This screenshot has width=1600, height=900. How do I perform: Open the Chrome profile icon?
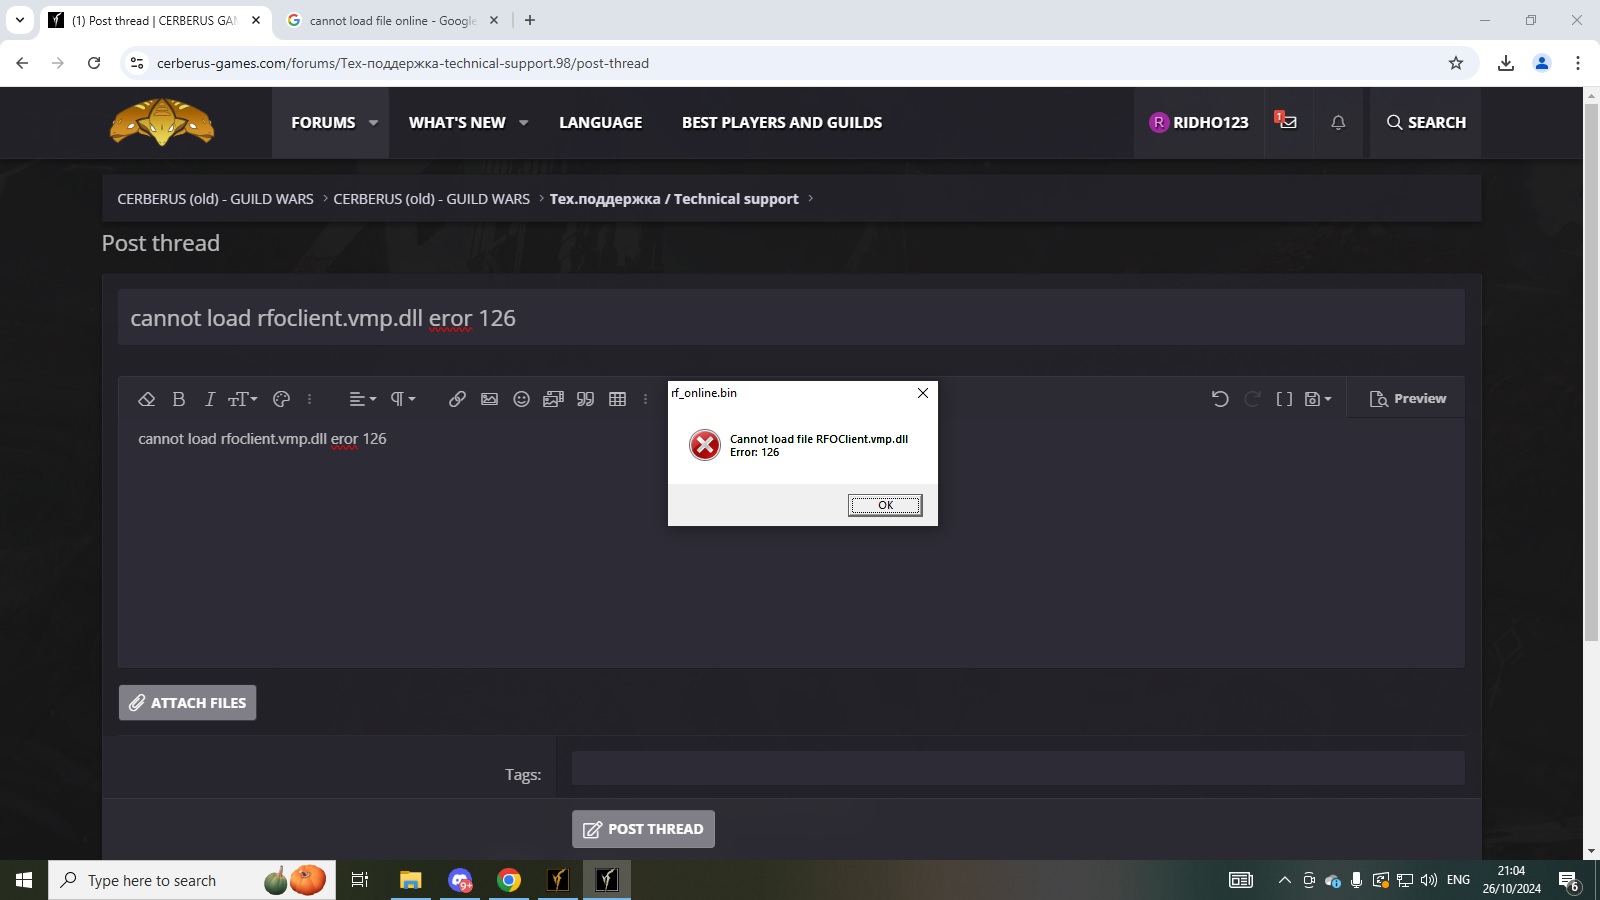(1542, 63)
